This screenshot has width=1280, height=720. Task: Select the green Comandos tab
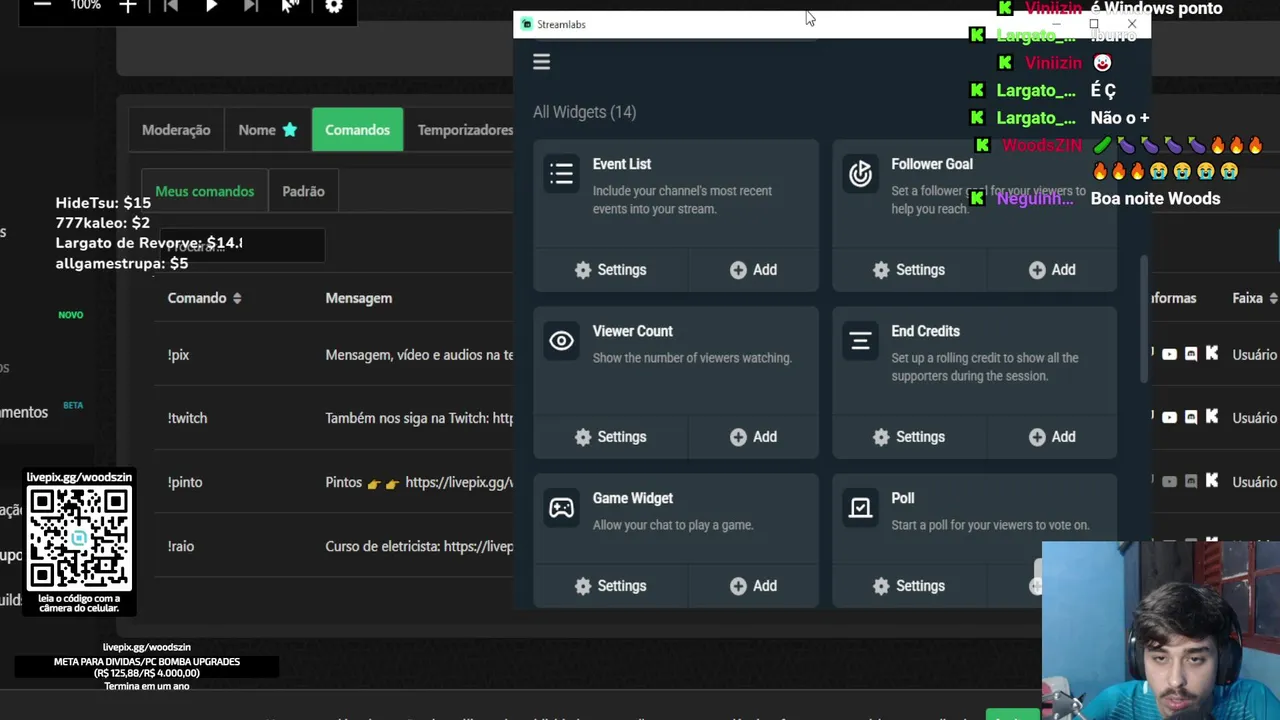click(357, 130)
